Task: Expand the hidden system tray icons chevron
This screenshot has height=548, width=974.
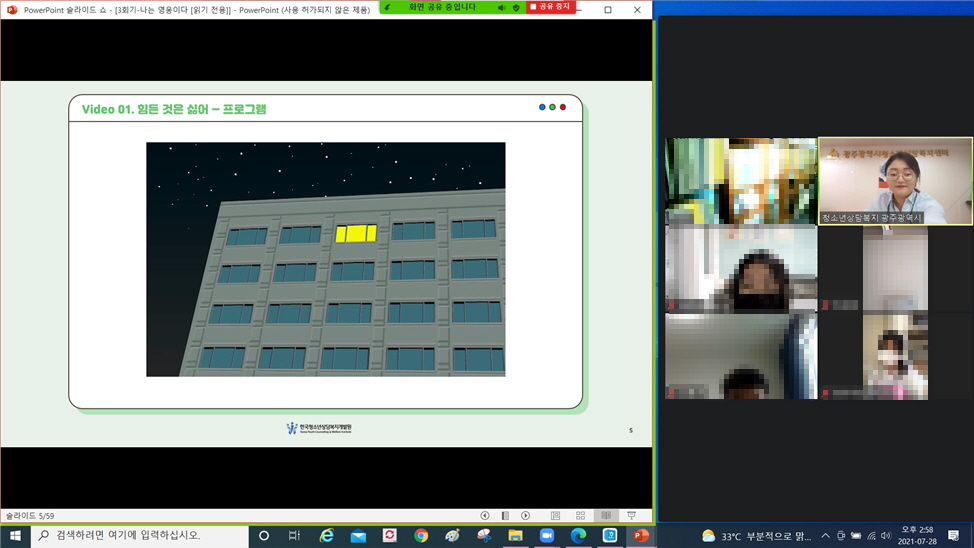Action: tap(825, 536)
